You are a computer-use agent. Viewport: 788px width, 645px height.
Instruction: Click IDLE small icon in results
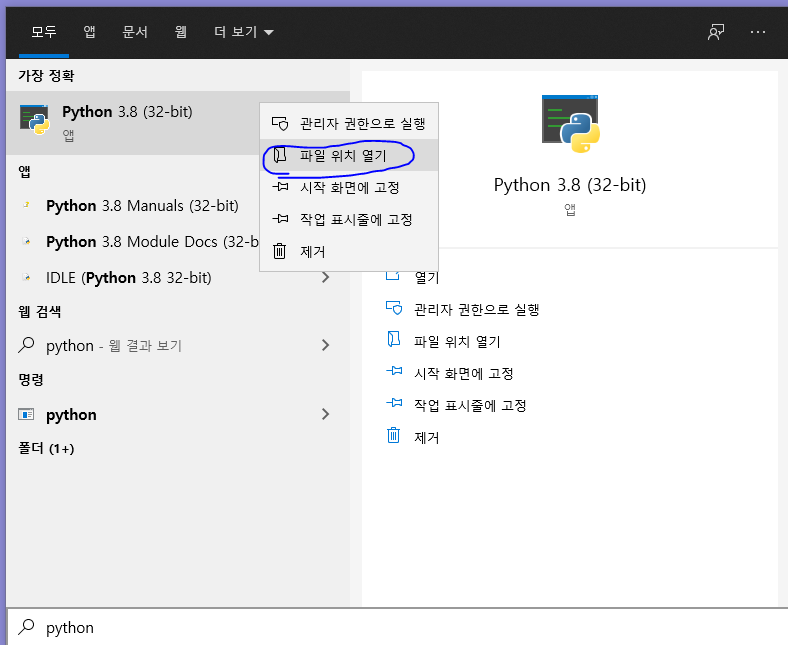pyautogui.click(x=27, y=277)
